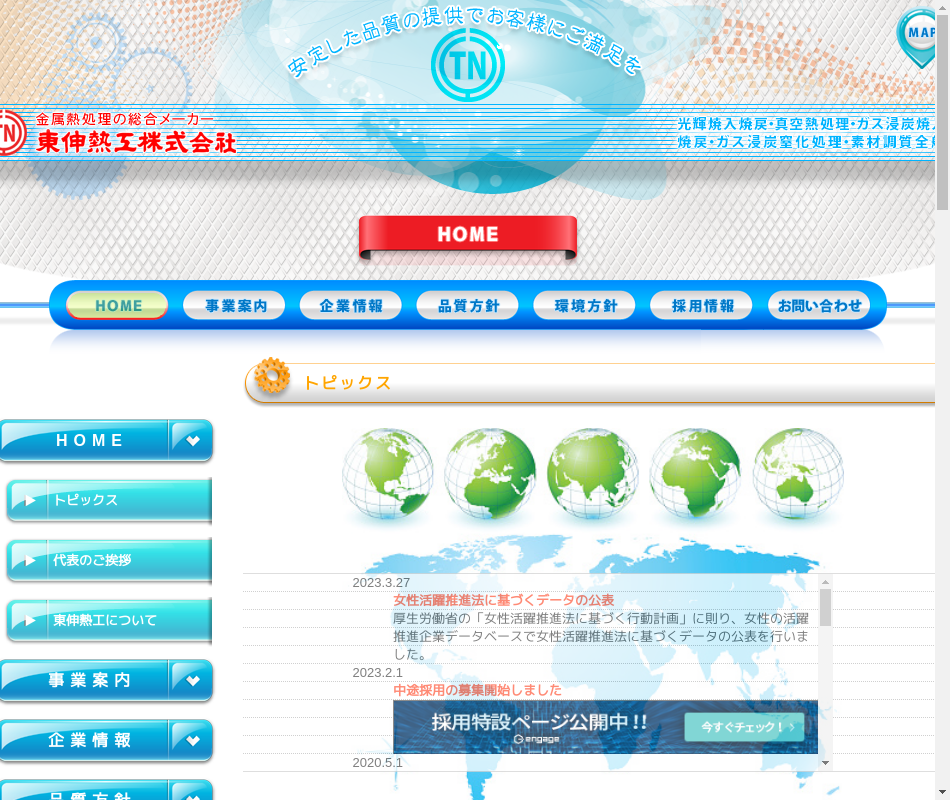The width and height of the screenshot is (950, 800).
Task: Go to 採用情報 in the nav bar
Action: click(x=702, y=306)
